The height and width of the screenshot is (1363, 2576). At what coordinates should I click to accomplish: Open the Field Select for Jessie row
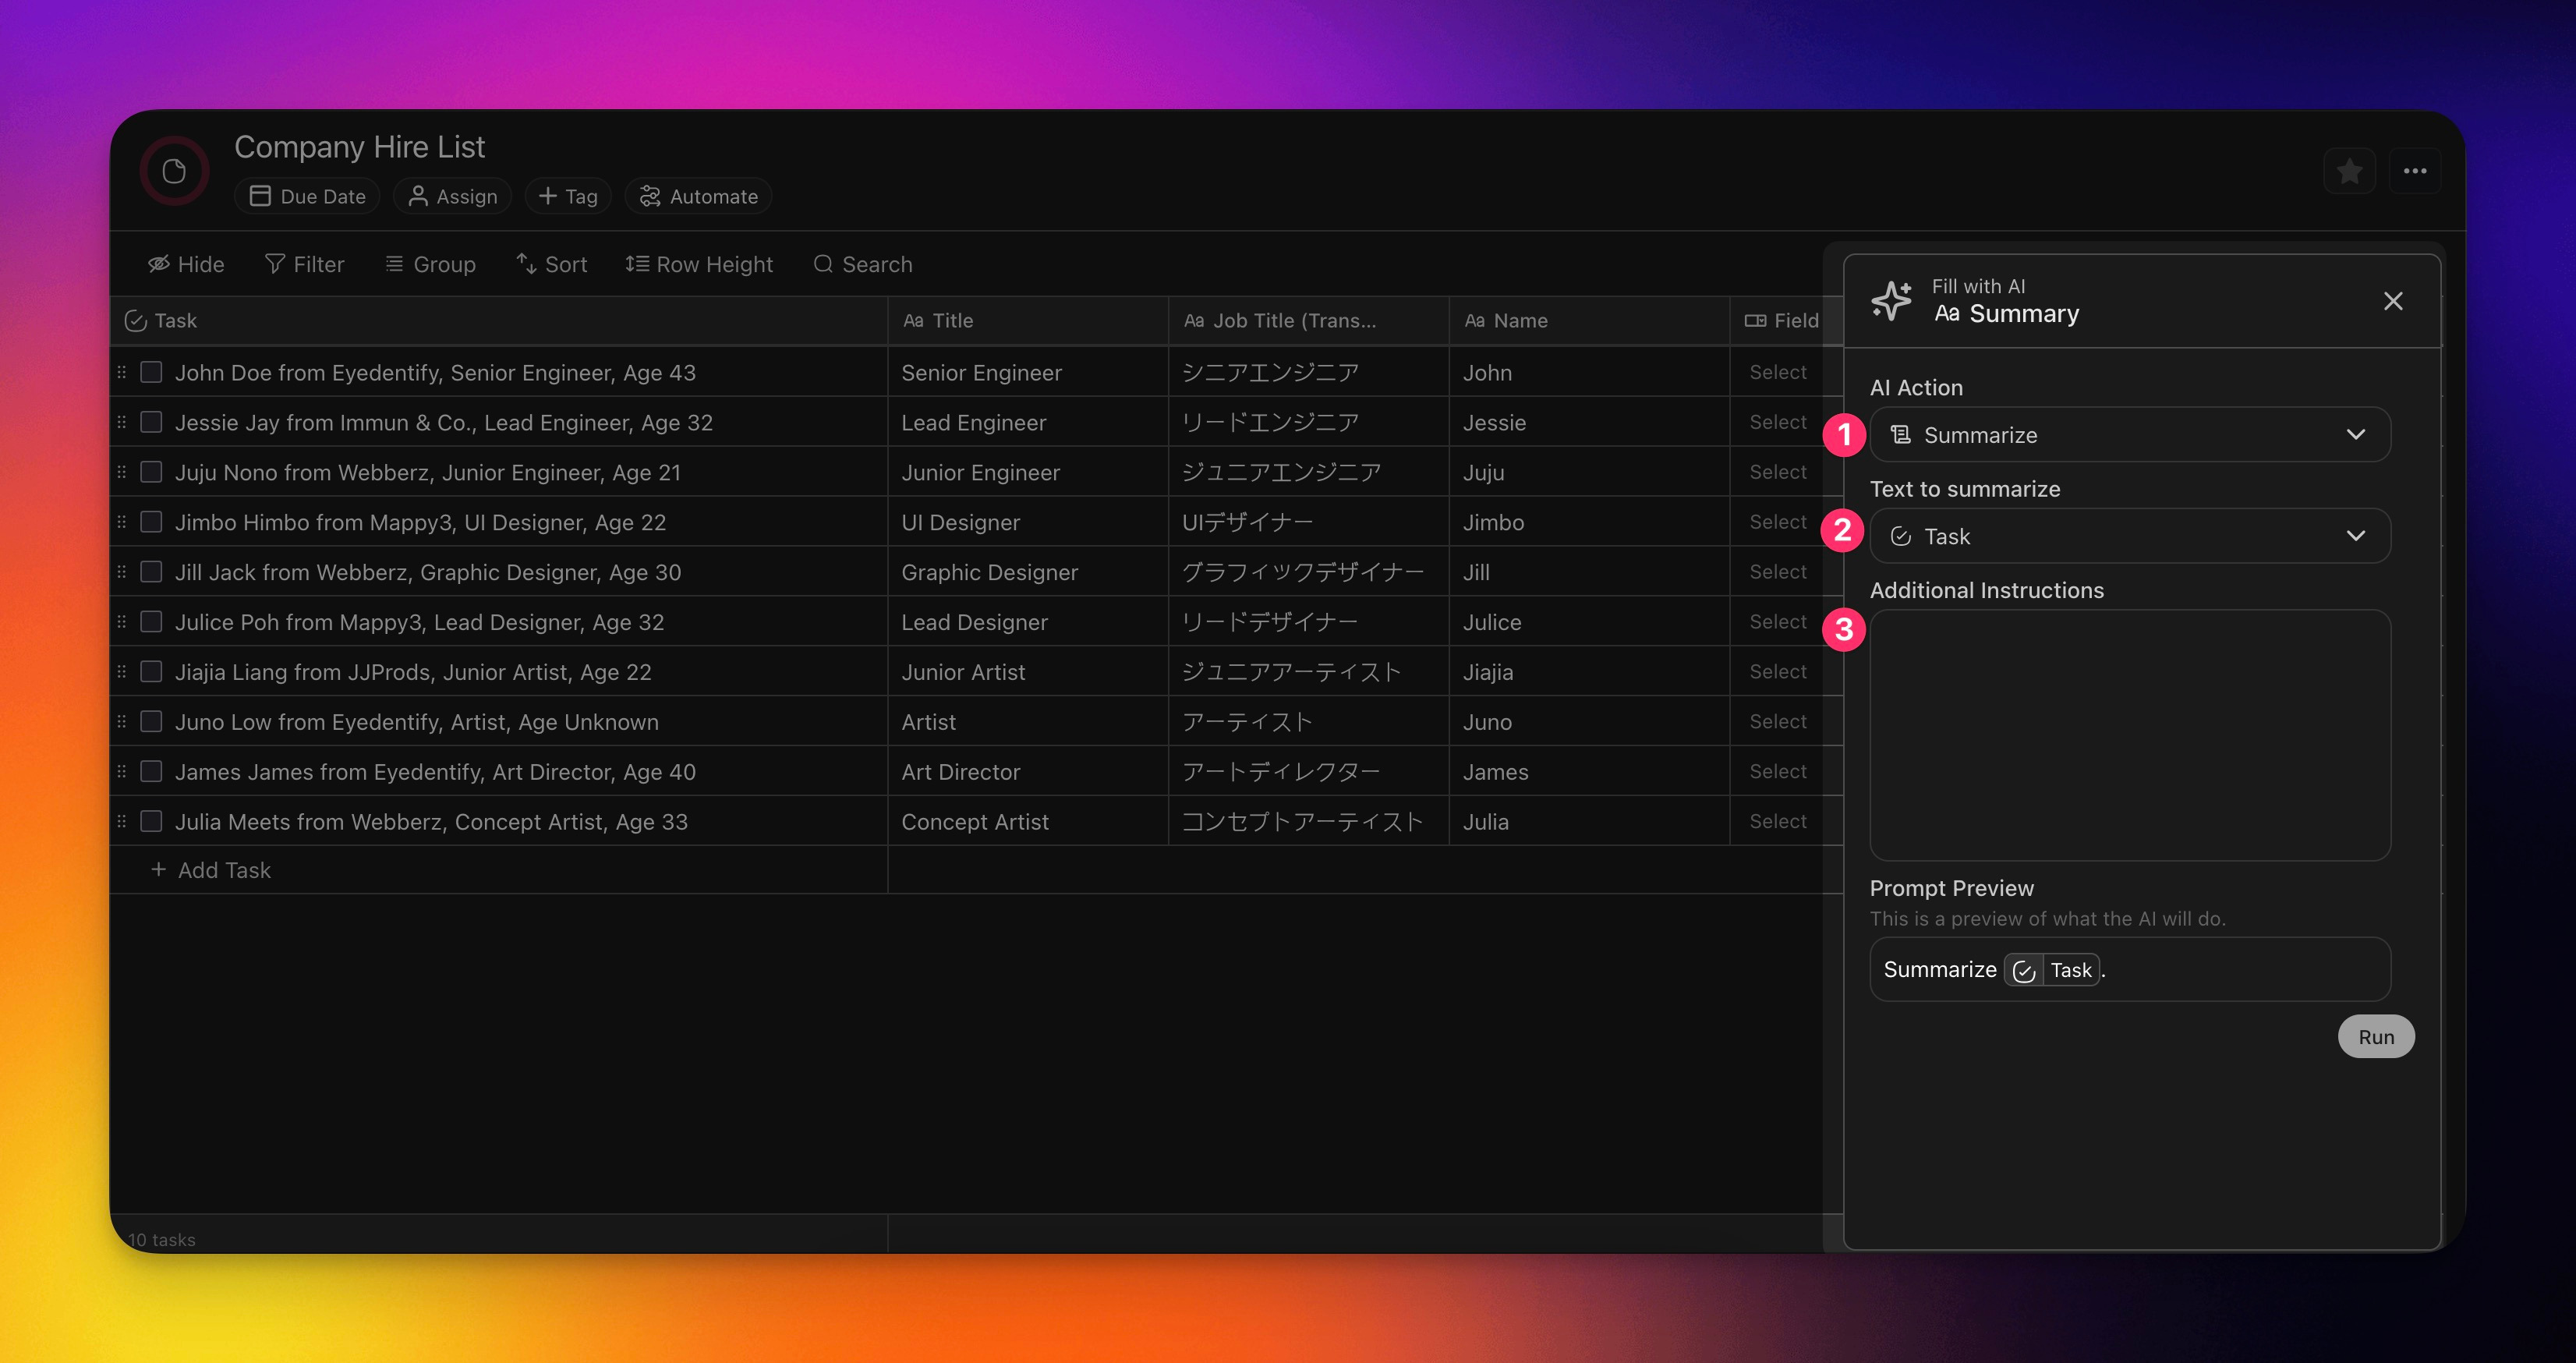point(1777,422)
